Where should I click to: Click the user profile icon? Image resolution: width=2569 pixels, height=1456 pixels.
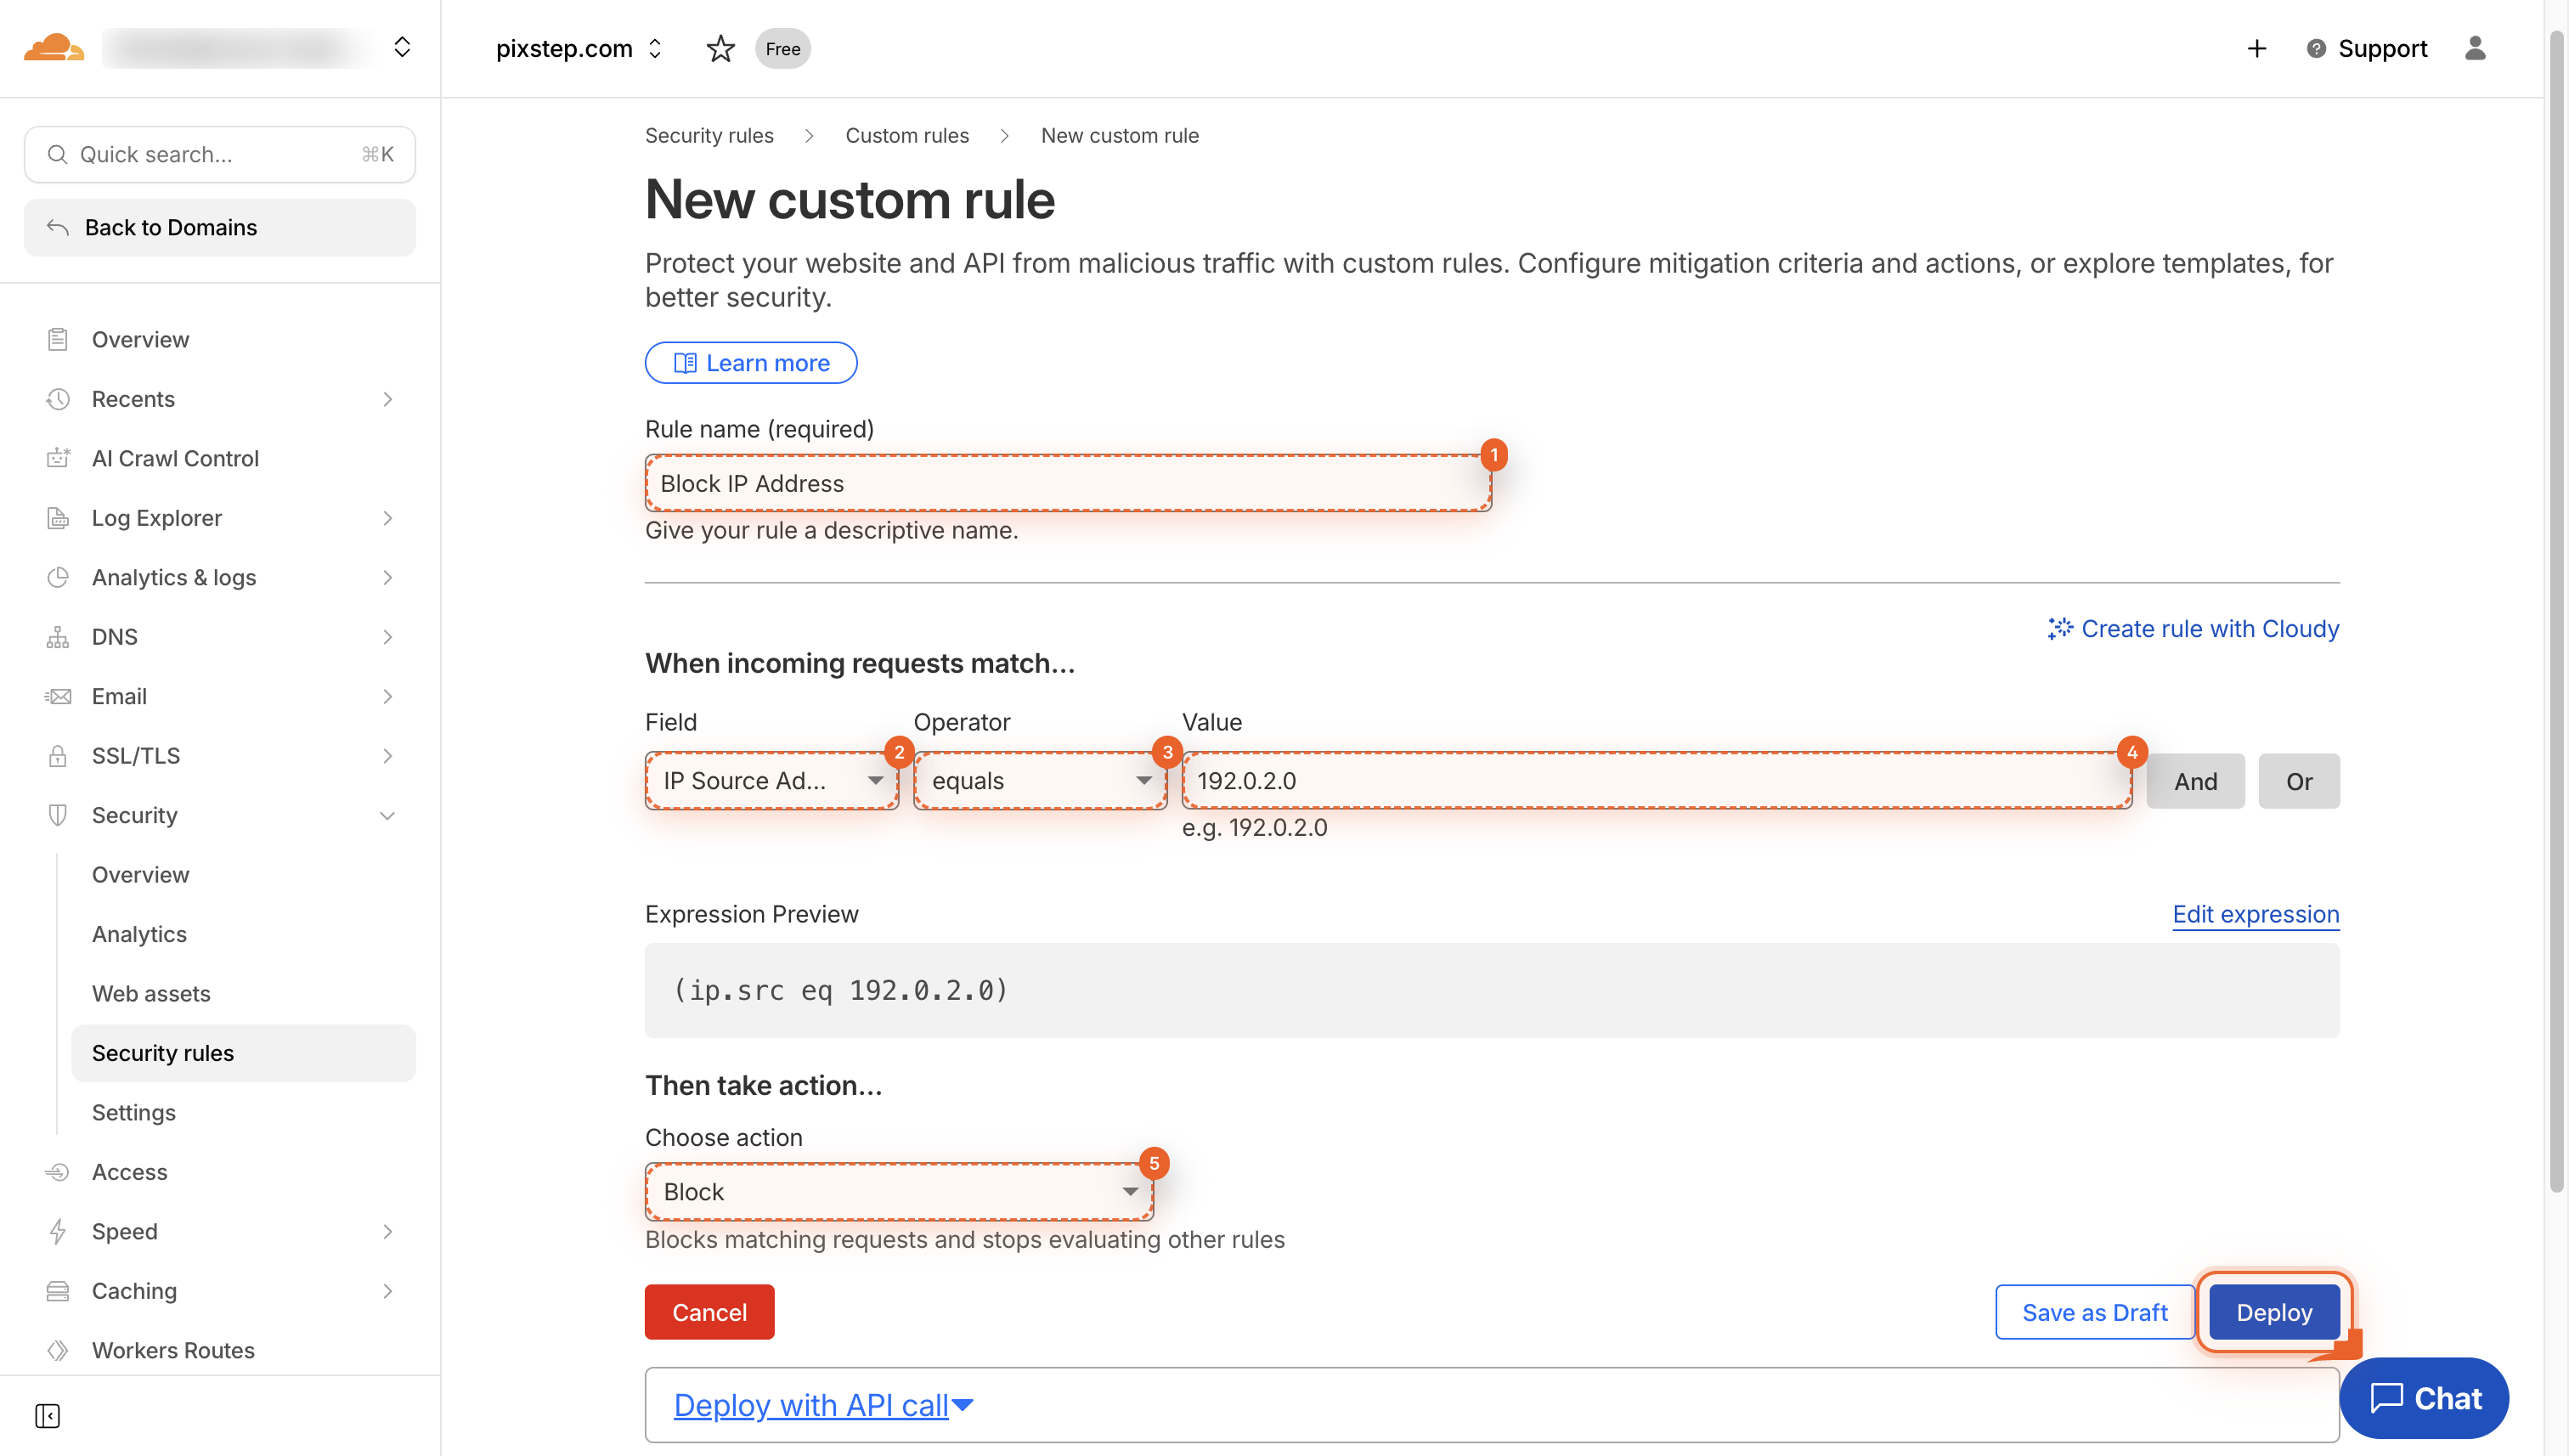[2476, 48]
